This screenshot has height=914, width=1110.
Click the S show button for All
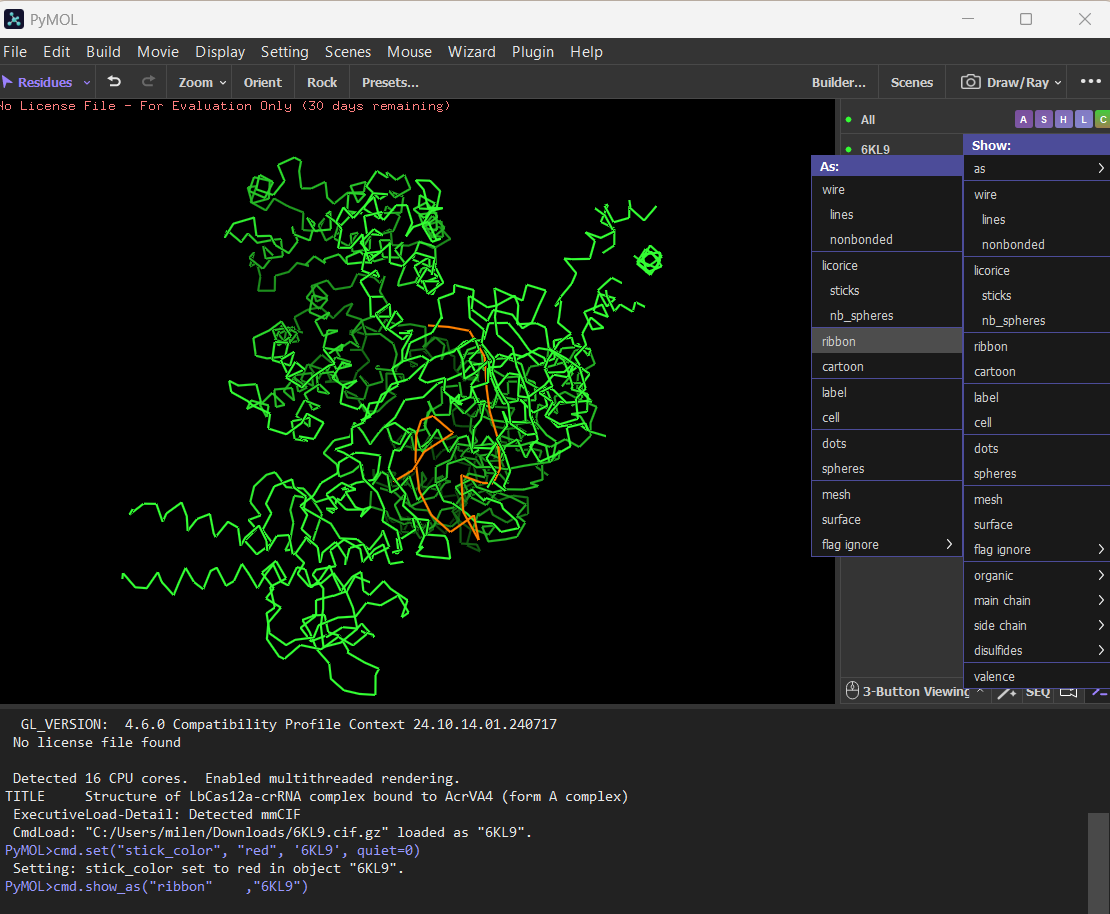coord(1043,120)
